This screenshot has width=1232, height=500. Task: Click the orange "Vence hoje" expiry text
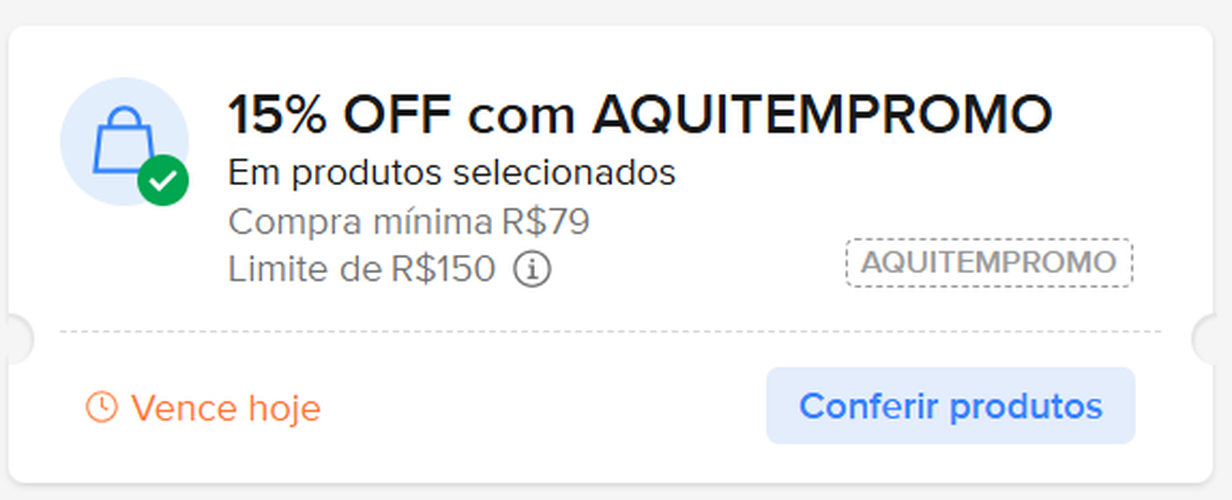pos(225,408)
